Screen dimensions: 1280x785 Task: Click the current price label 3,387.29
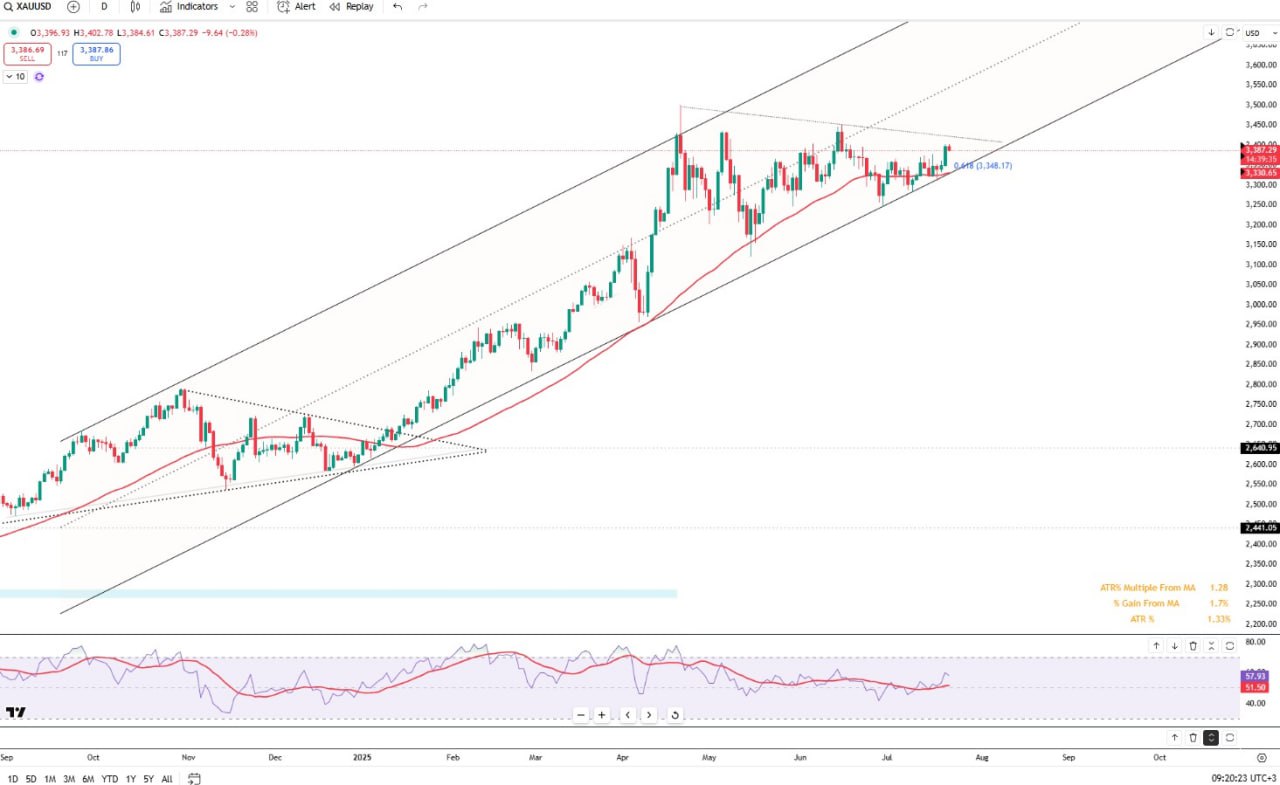point(1259,149)
